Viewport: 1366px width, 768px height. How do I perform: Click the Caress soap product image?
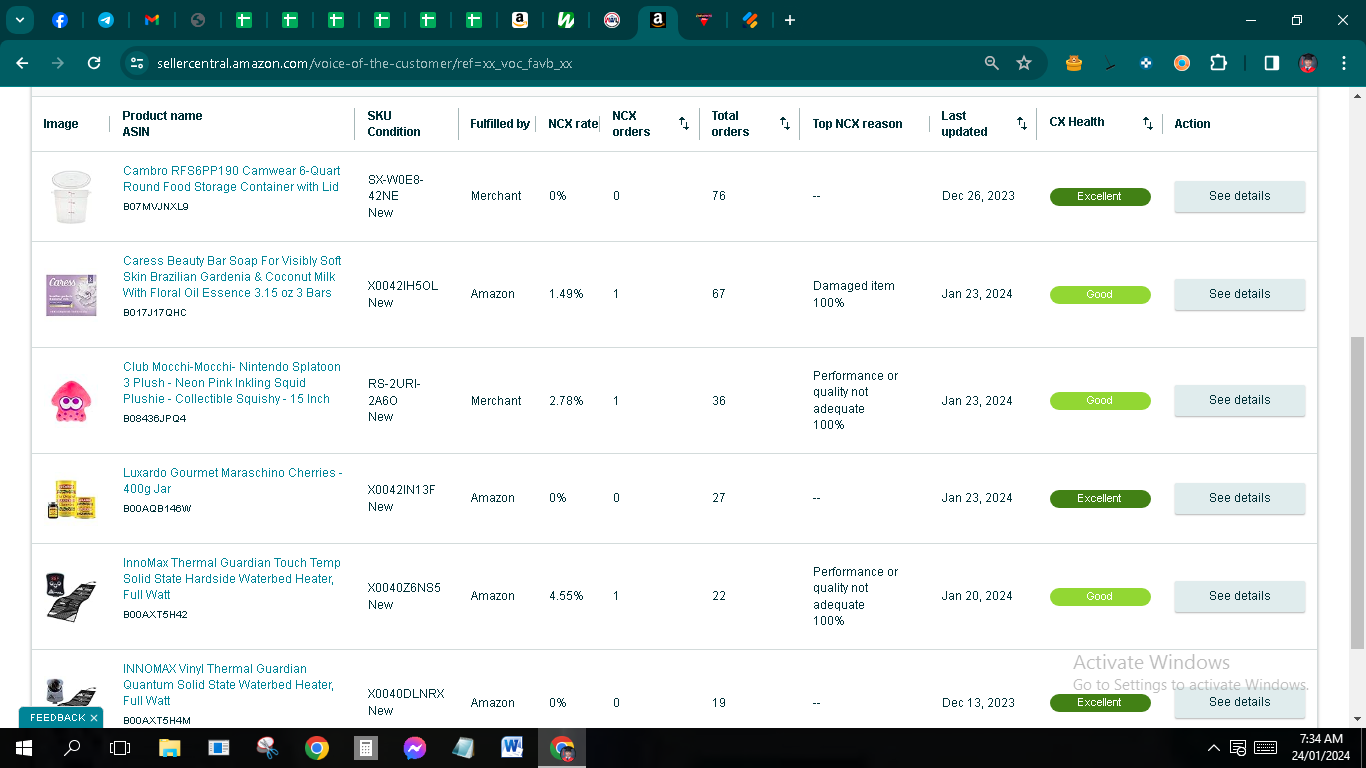coord(71,294)
